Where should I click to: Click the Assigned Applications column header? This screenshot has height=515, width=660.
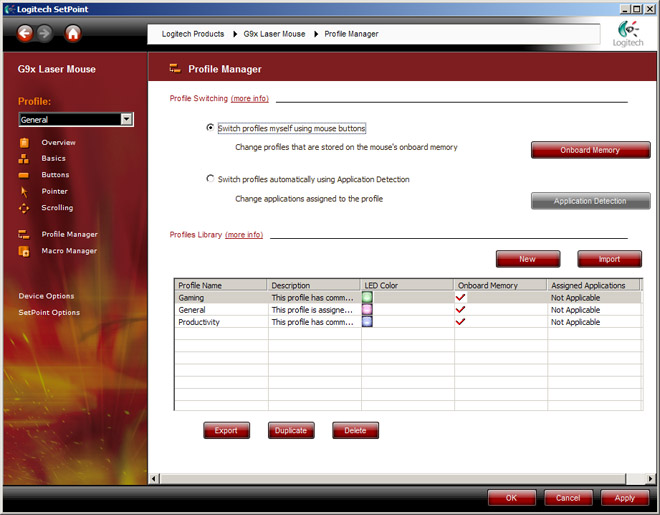click(x=594, y=285)
